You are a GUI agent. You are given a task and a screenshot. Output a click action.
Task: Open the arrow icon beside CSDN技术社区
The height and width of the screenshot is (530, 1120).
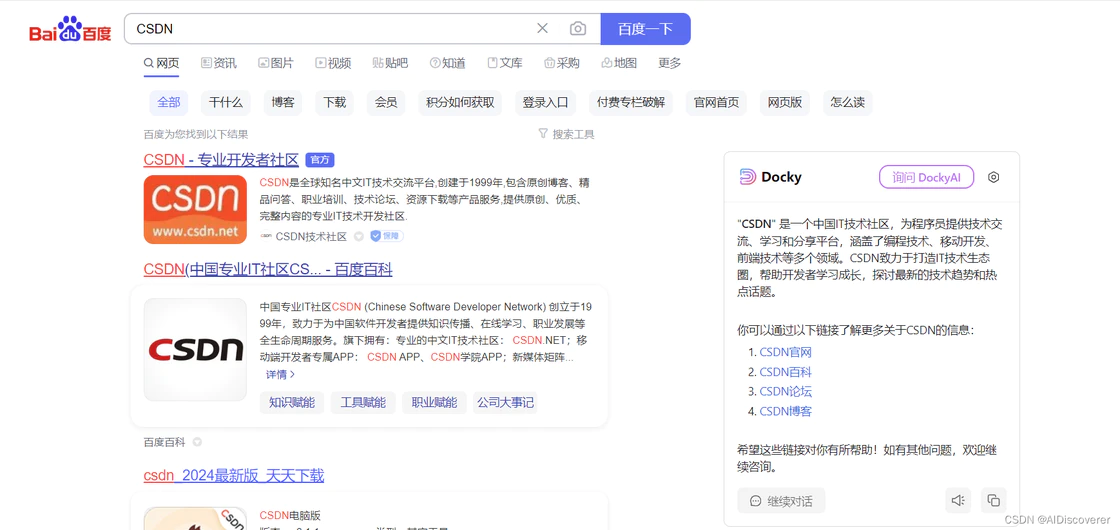click(x=359, y=236)
